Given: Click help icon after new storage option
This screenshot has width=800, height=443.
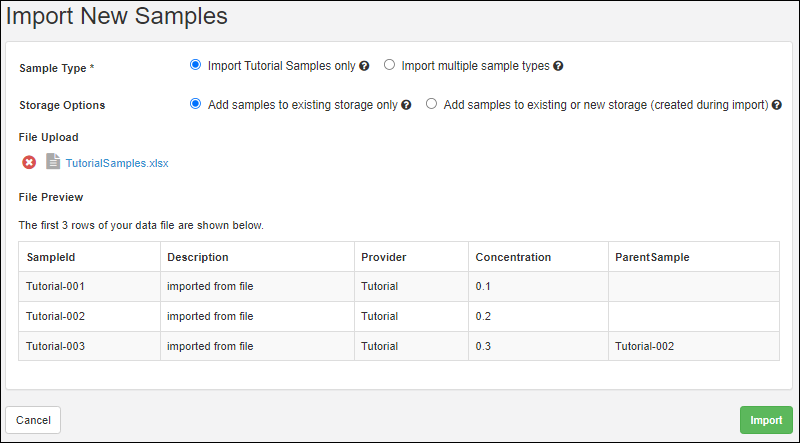Looking at the screenshot, I should click(x=776, y=105).
